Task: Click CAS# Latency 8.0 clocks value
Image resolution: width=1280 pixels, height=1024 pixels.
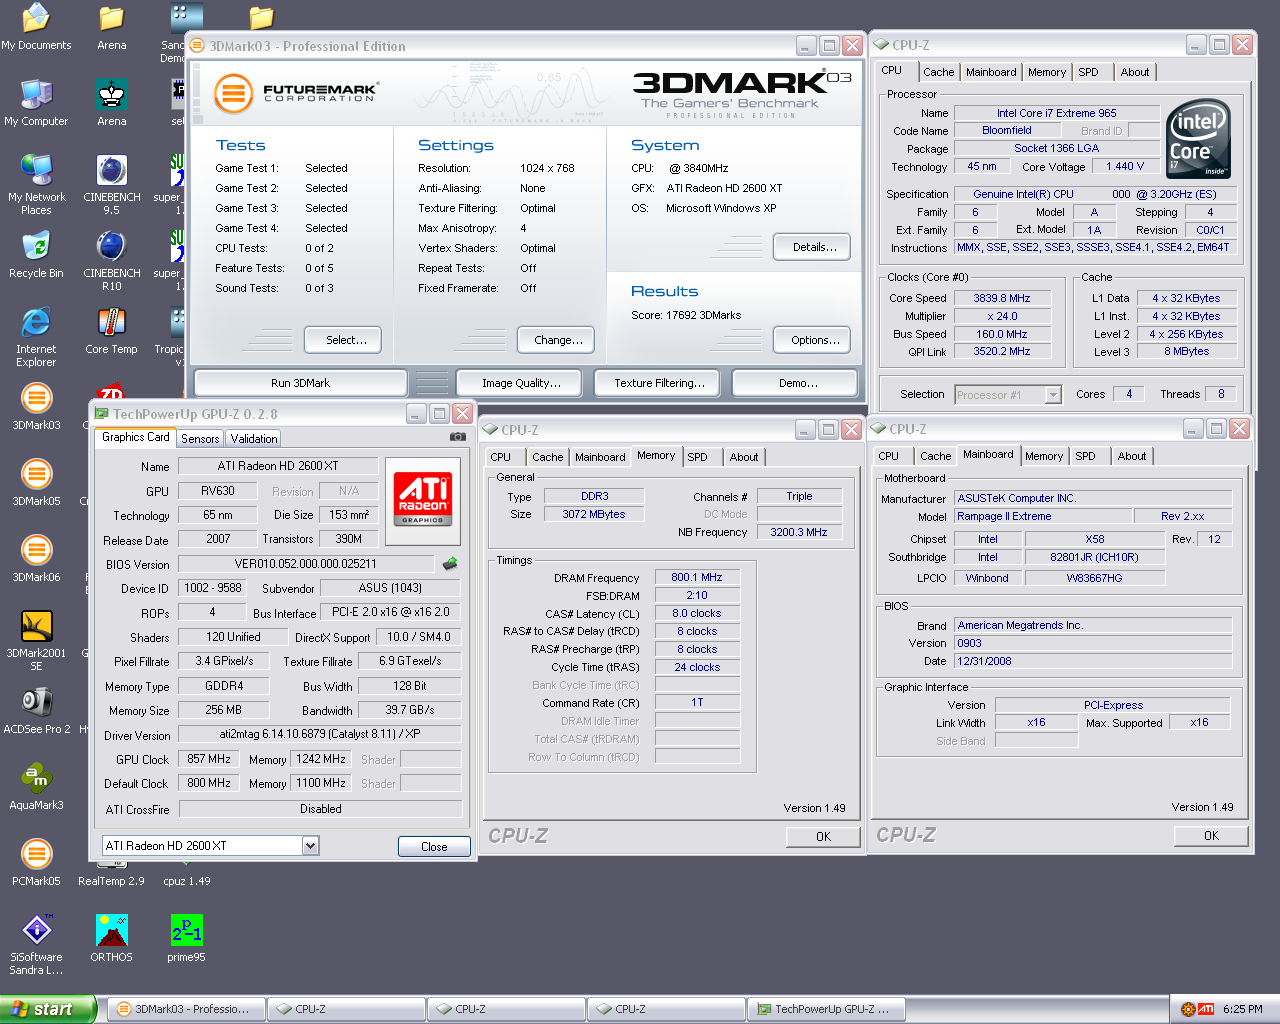Action: point(697,613)
